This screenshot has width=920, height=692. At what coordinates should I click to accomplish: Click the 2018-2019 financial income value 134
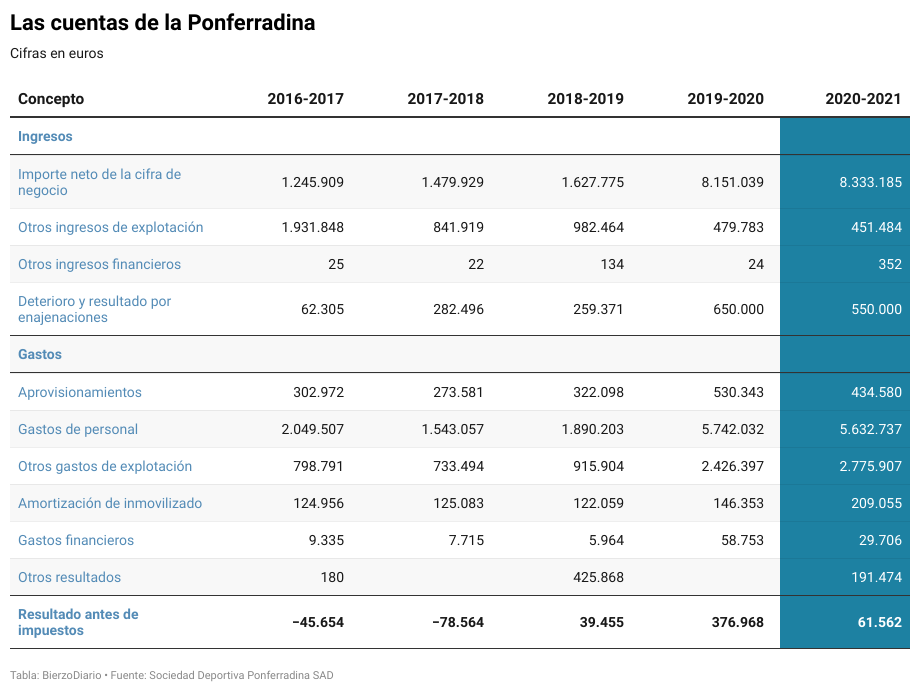612,264
